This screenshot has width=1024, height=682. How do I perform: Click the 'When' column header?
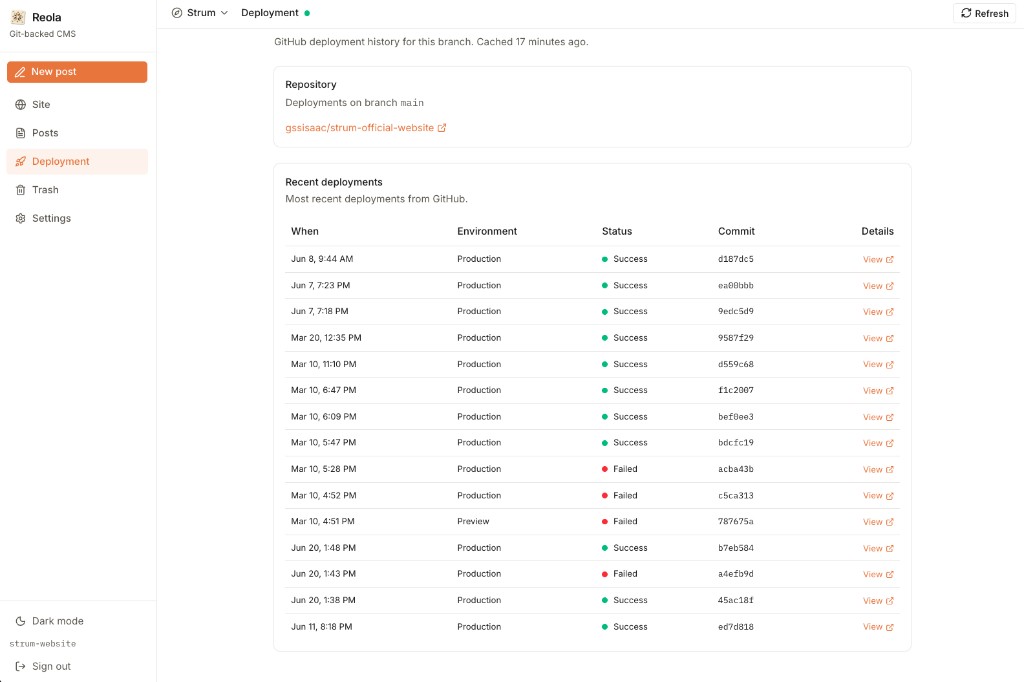coord(305,231)
